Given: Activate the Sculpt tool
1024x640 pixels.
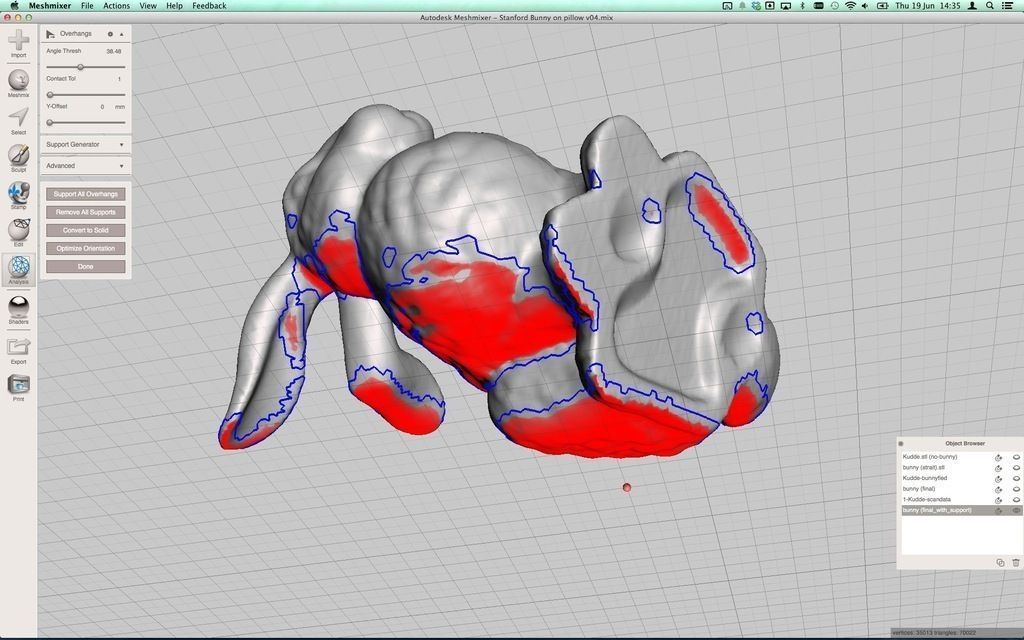Looking at the screenshot, I should point(18,155).
